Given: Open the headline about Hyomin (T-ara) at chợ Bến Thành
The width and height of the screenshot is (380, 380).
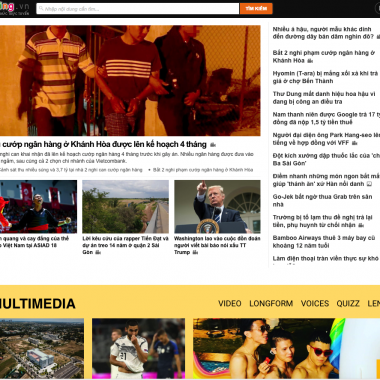Looking at the screenshot, I should [325, 77].
